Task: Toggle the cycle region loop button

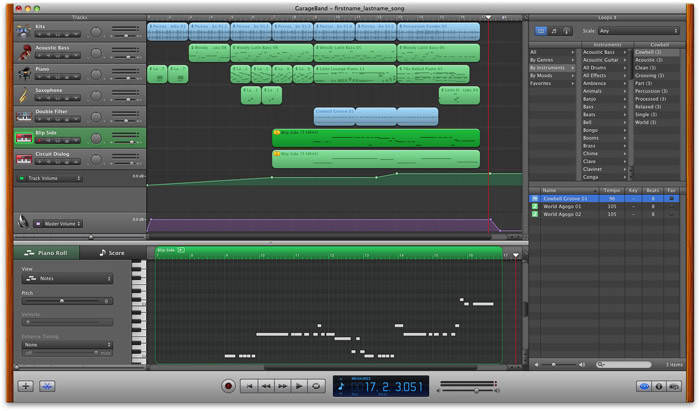Action: coord(316,386)
